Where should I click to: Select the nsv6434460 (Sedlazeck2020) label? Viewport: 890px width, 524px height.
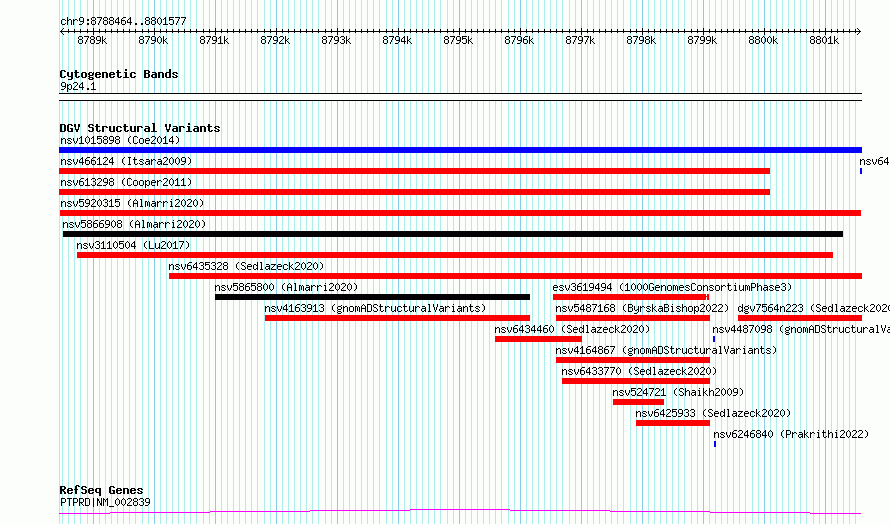(x=572, y=329)
